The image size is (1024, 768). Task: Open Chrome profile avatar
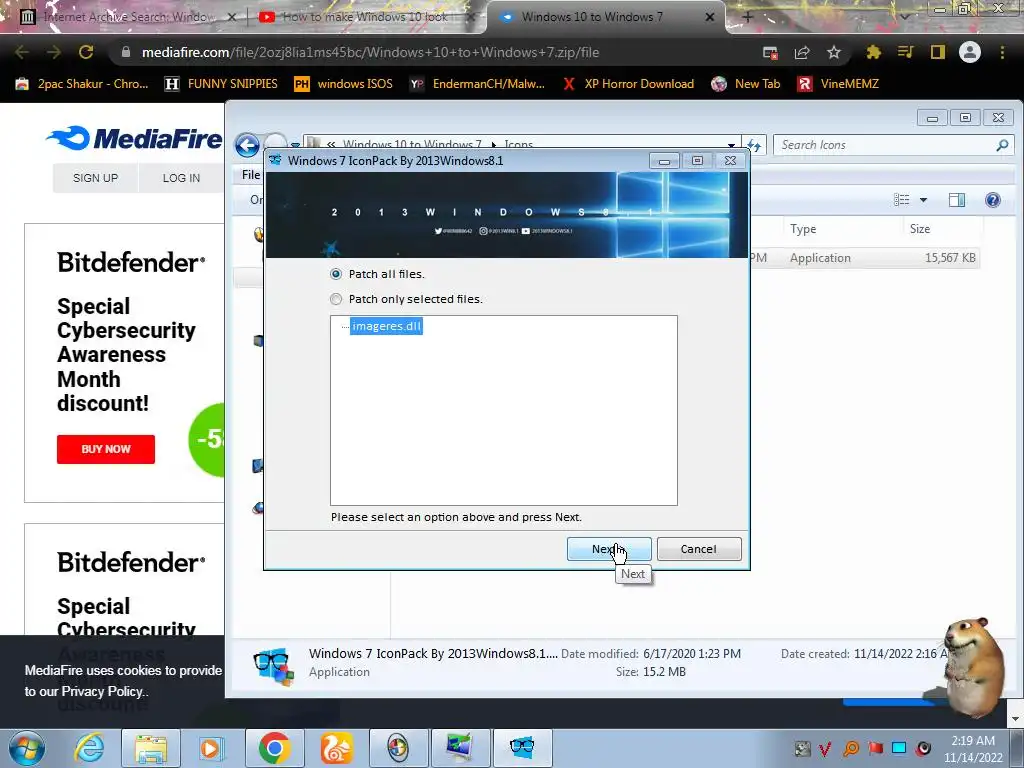[970, 52]
